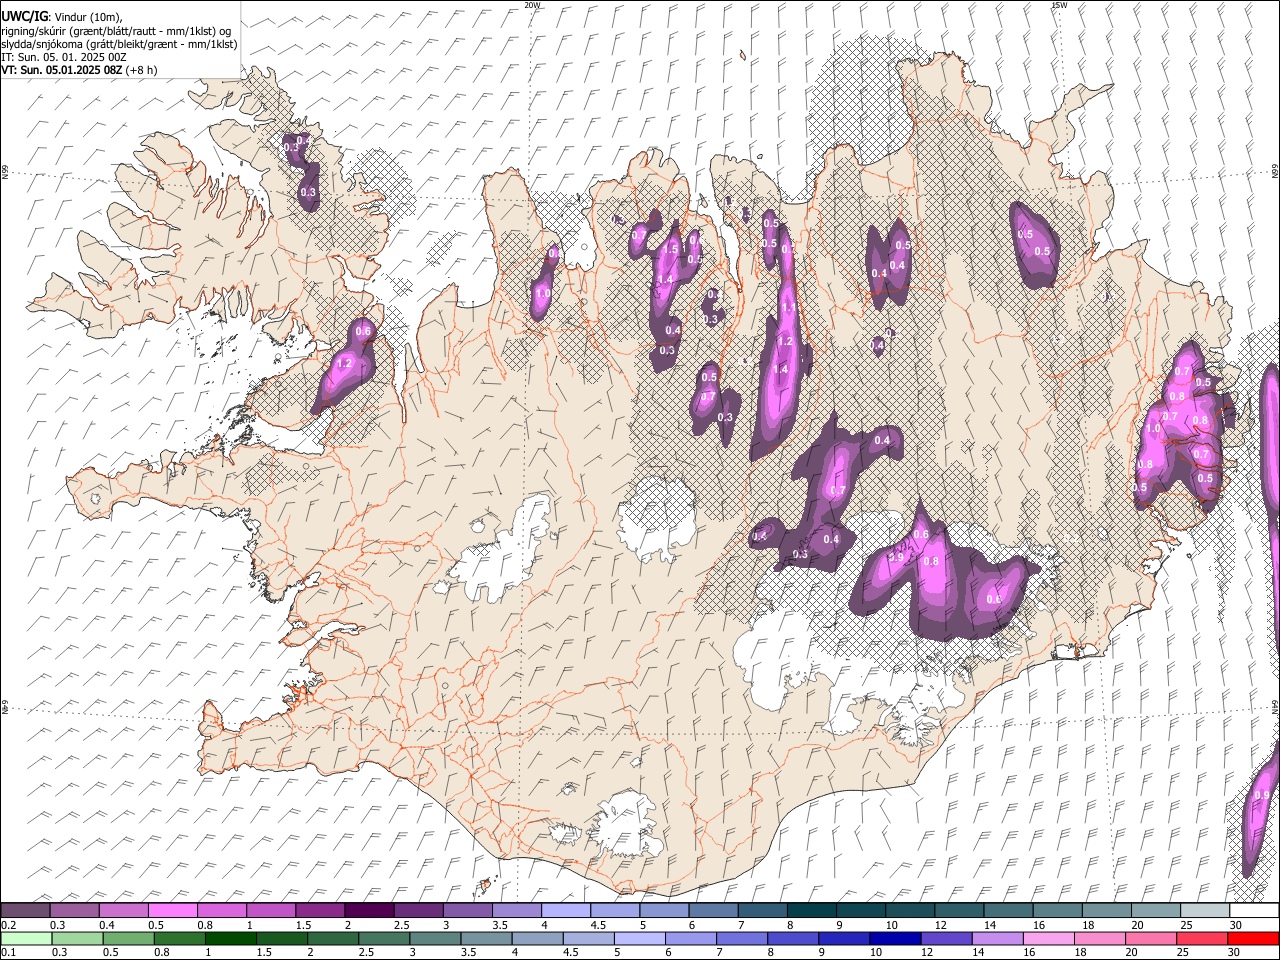This screenshot has width=1280, height=960.
Task: Select the light lavender 4 swatch in upper scale
Action: 565,910
